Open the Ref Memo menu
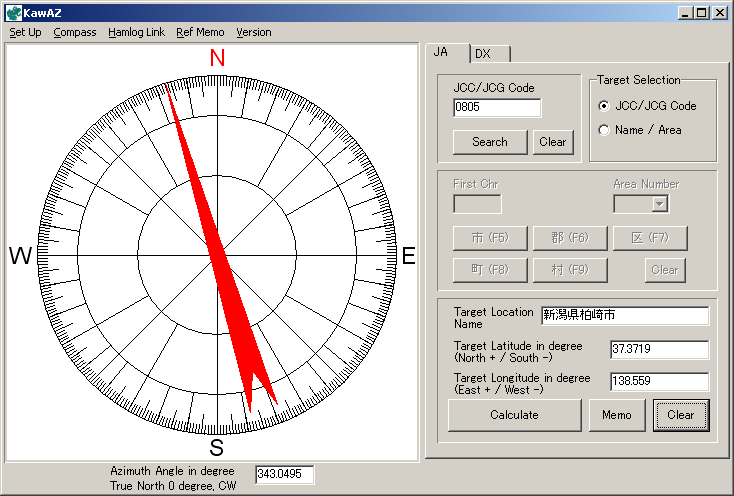734x496 pixels. click(x=200, y=32)
